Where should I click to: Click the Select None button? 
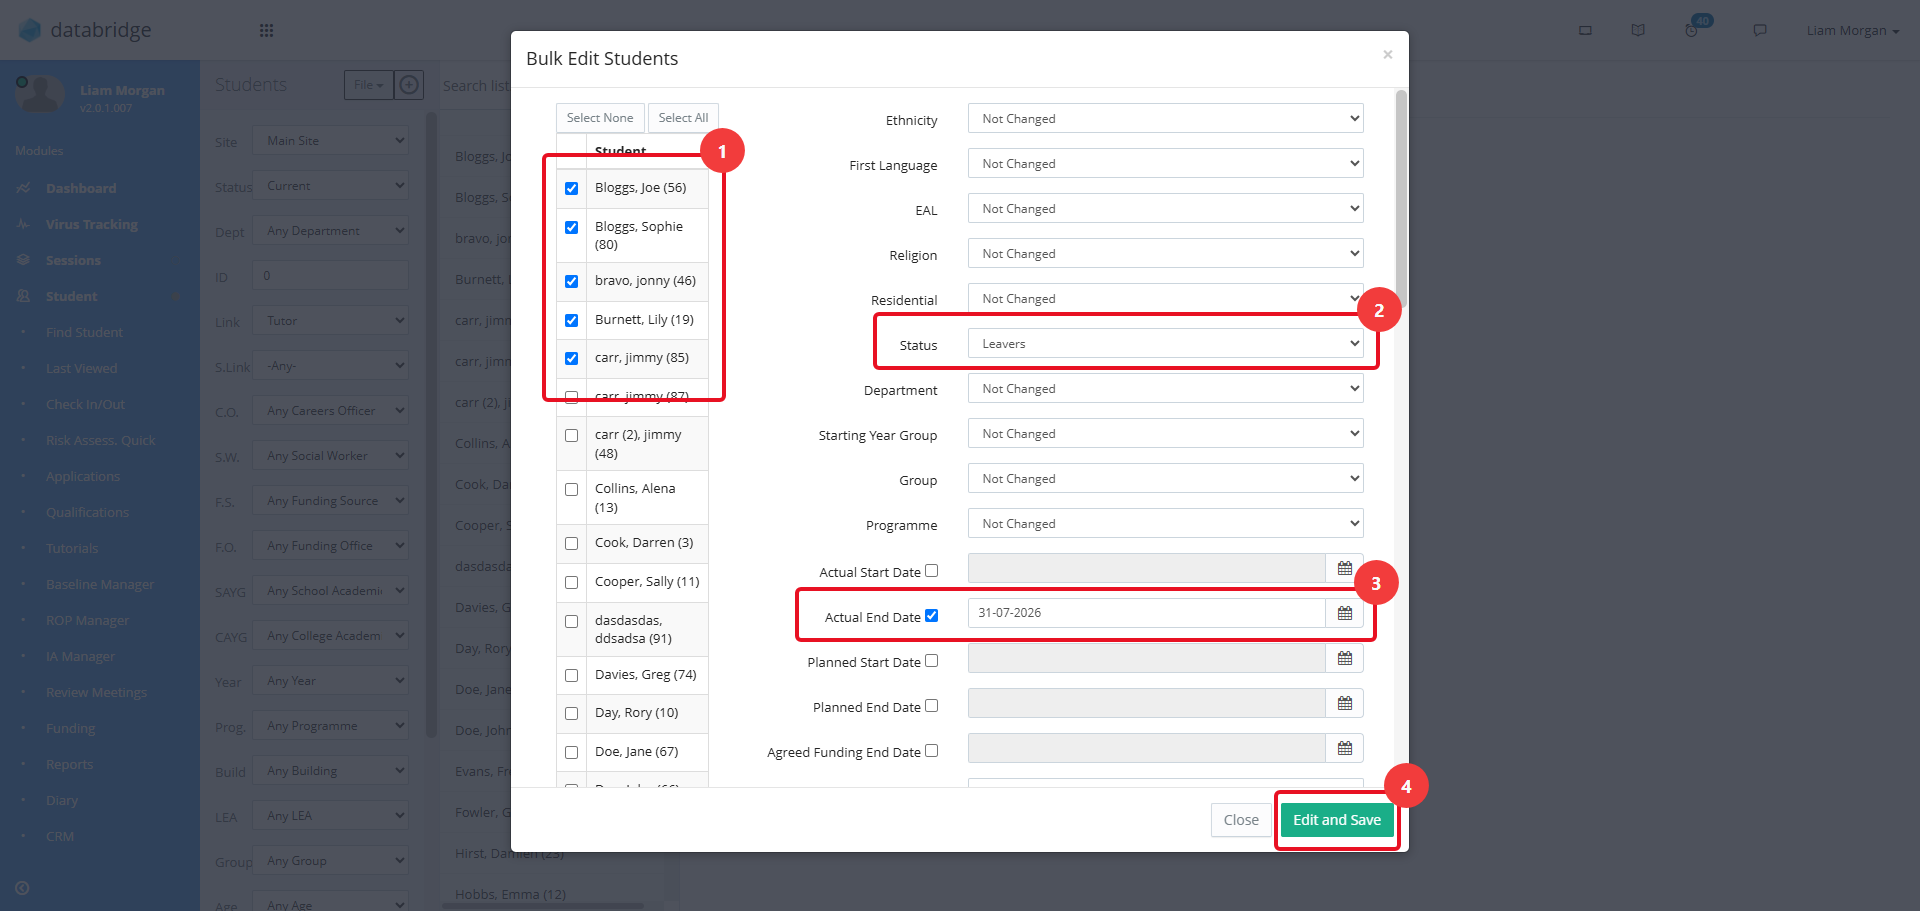point(600,118)
